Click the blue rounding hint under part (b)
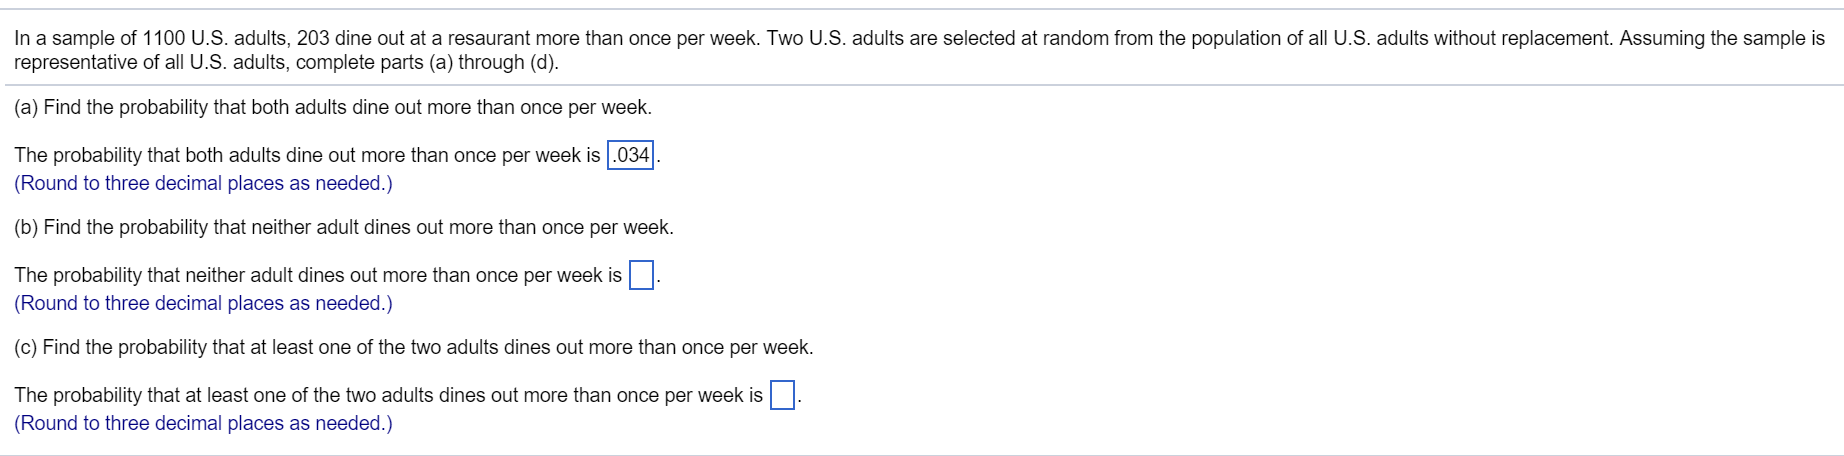1844x456 pixels. 203,303
